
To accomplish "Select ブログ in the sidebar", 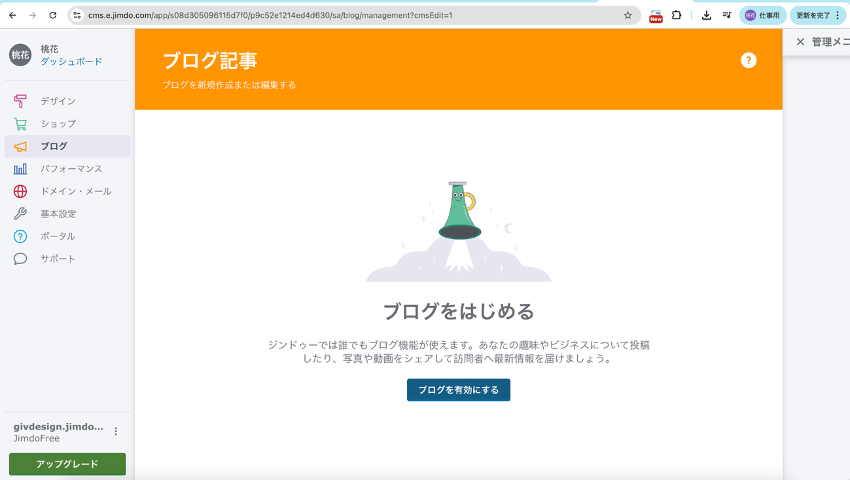I will (x=67, y=146).
